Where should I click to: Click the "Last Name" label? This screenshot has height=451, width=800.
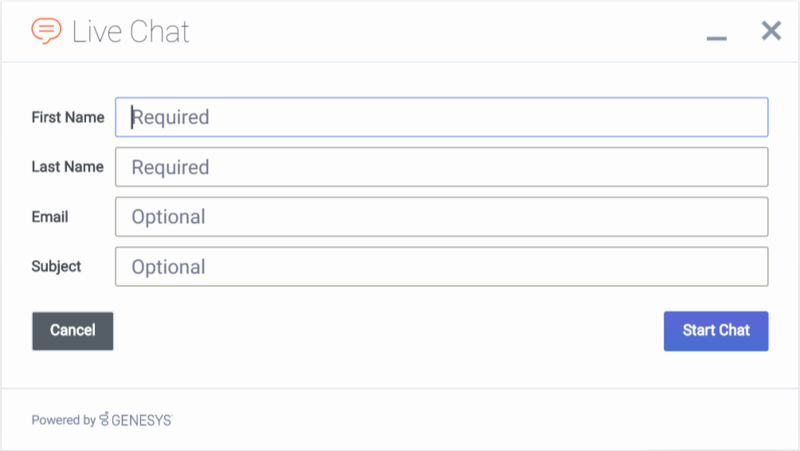[x=68, y=167]
